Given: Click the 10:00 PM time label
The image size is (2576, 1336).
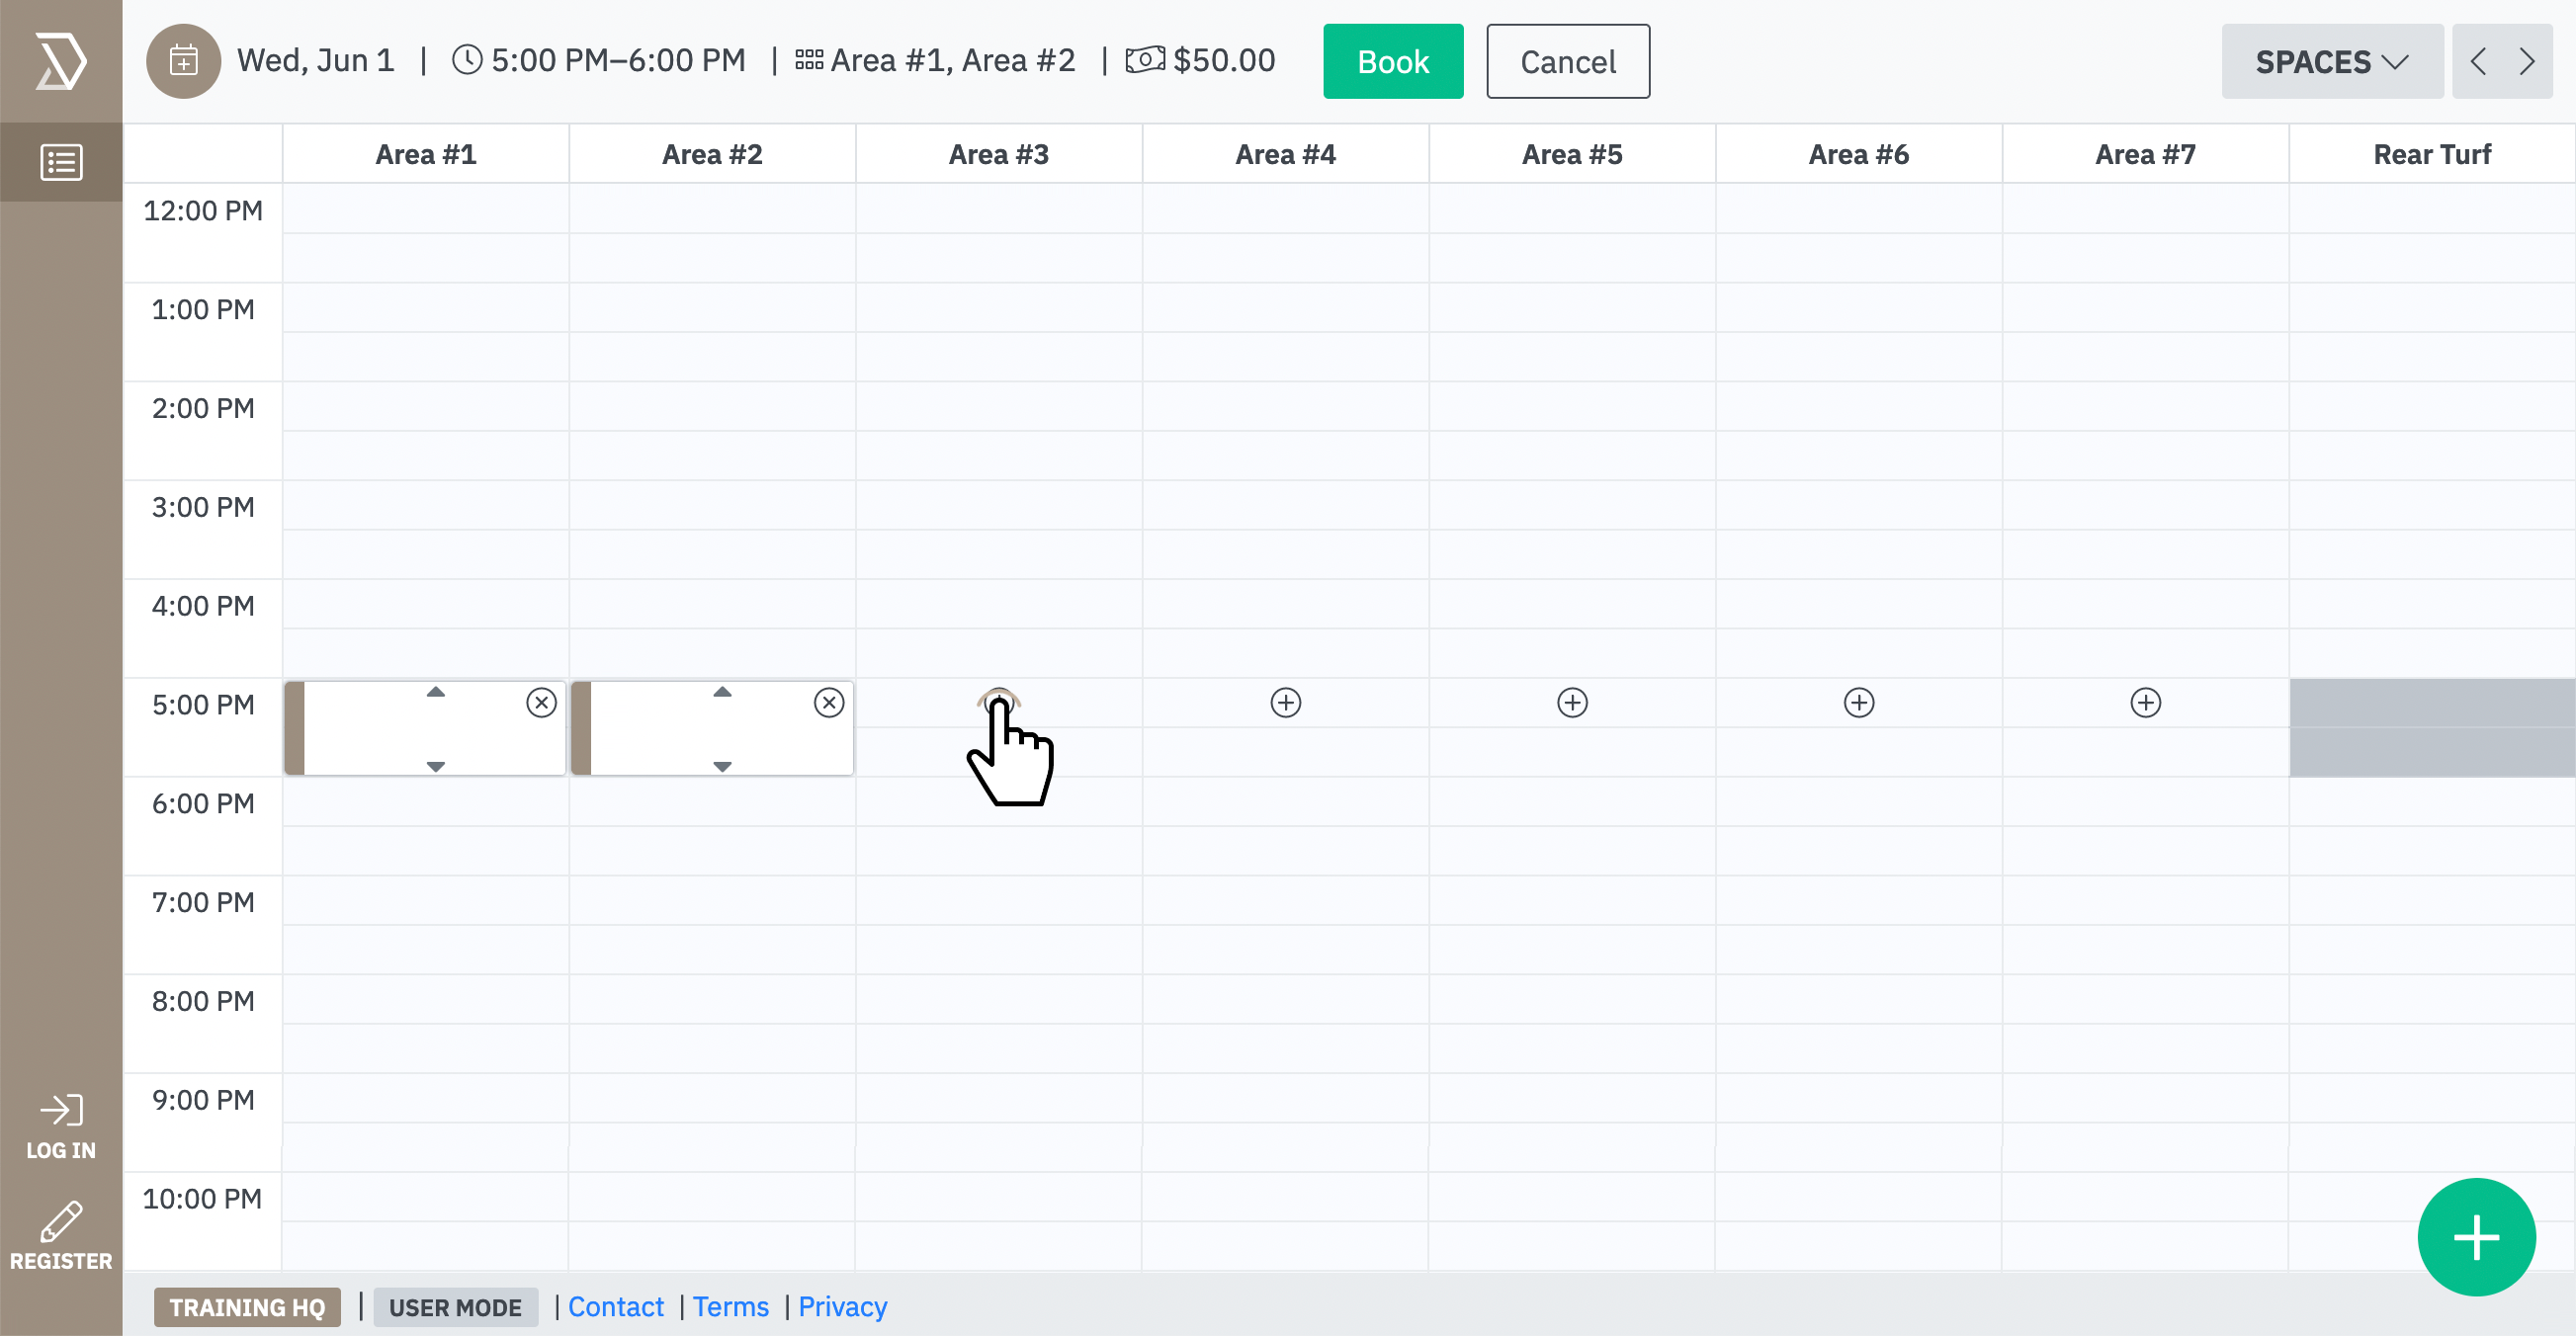Looking at the screenshot, I should [x=203, y=1197].
